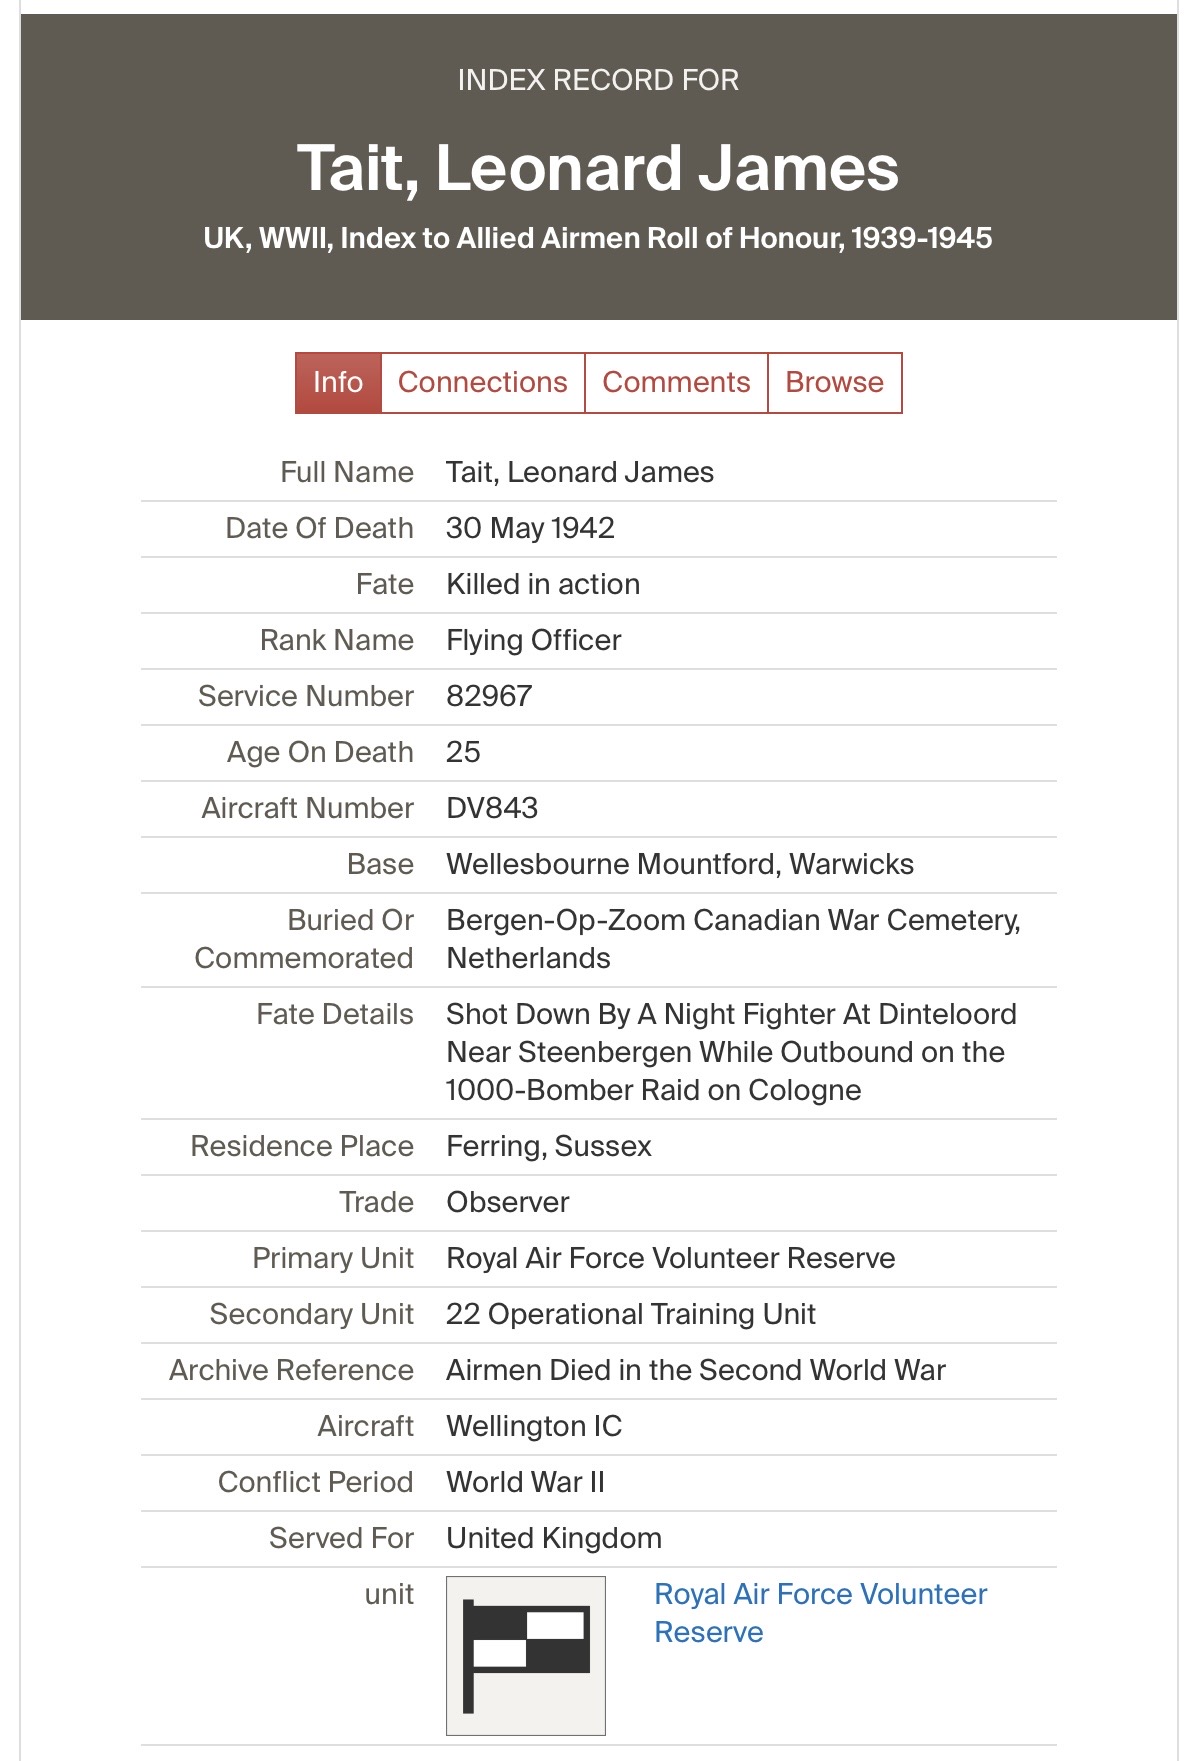The width and height of the screenshot is (1187, 1761).
Task: Click the 22 Operational Training Unit value
Action: click(x=631, y=1314)
